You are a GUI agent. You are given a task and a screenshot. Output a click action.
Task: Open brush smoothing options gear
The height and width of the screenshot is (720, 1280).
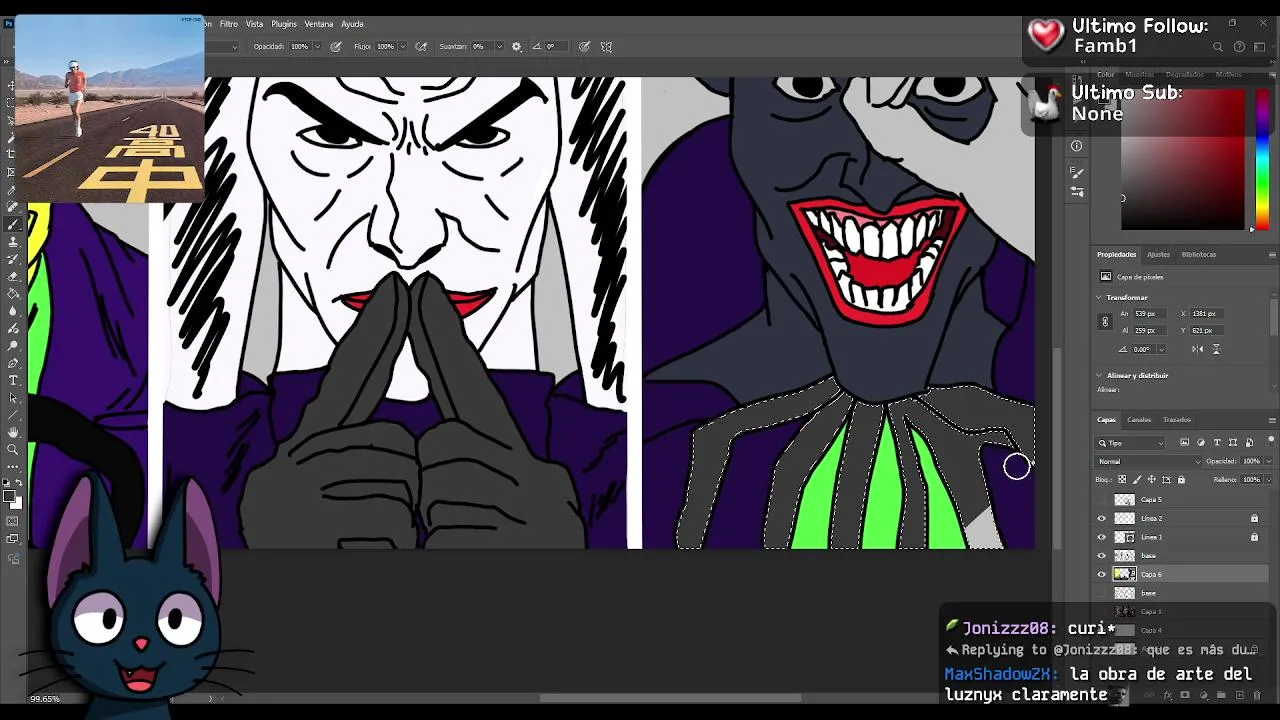[516, 46]
